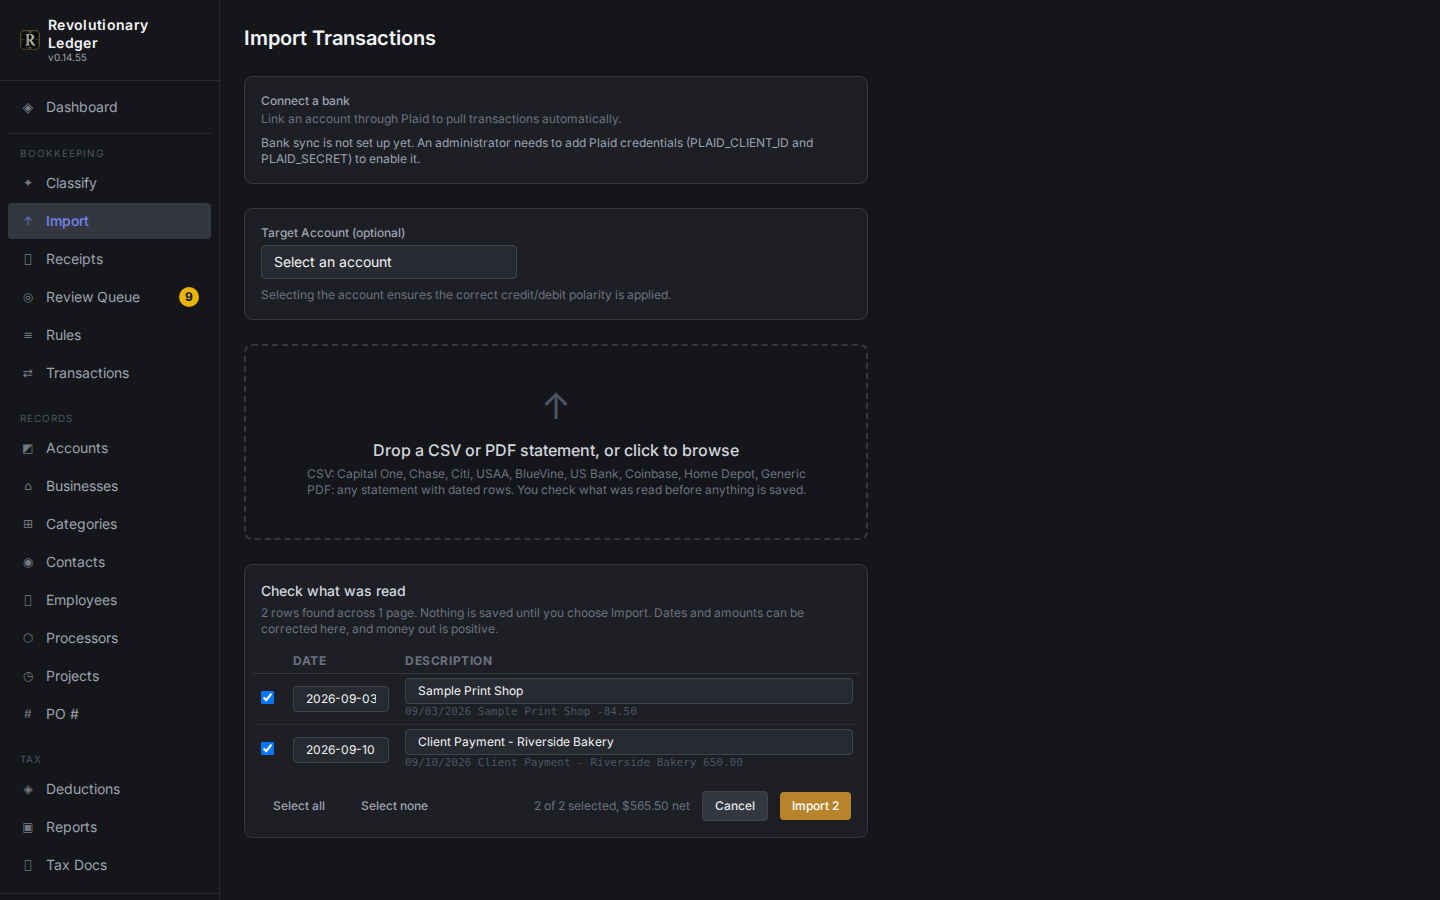Click the Accounts sidebar icon
Viewport: 1440px width, 900px height.
[28, 449]
